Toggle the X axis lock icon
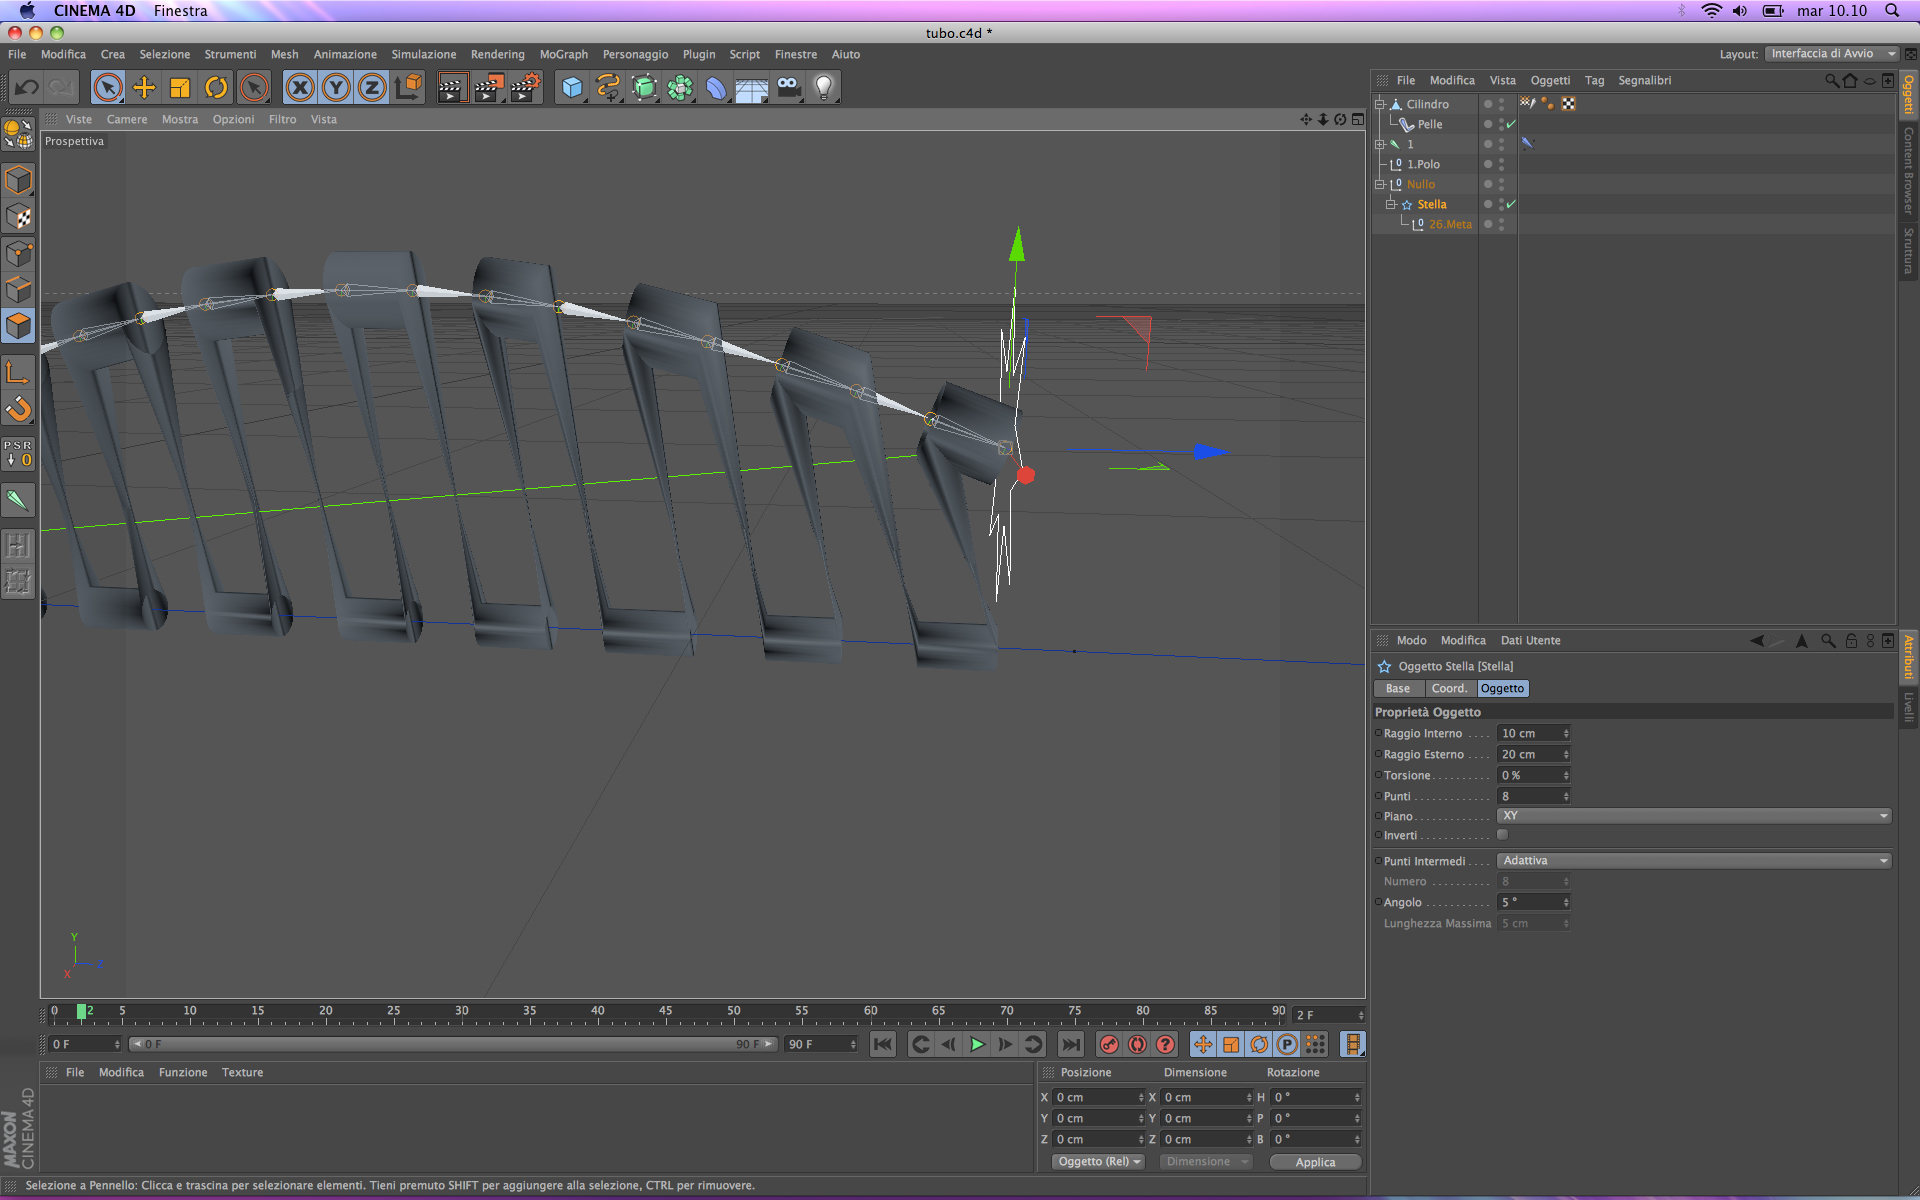The height and width of the screenshot is (1200, 1920). (x=299, y=88)
